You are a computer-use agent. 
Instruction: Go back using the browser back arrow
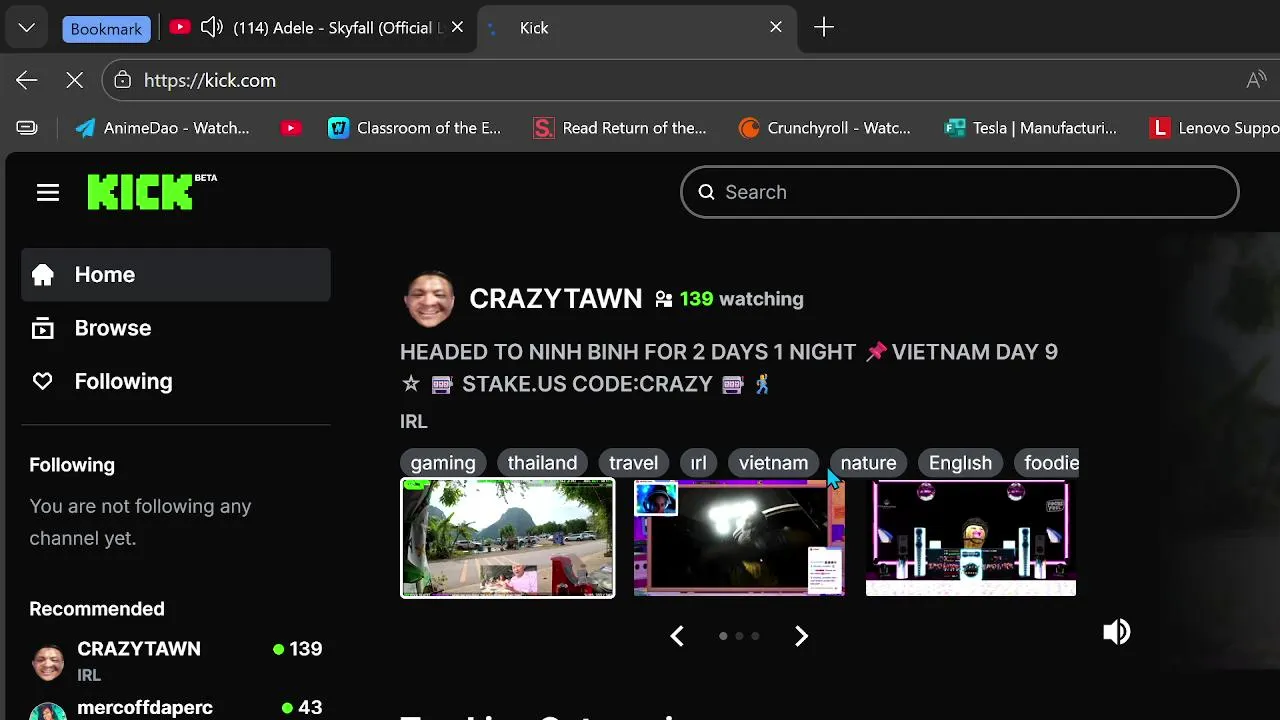(27, 80)
